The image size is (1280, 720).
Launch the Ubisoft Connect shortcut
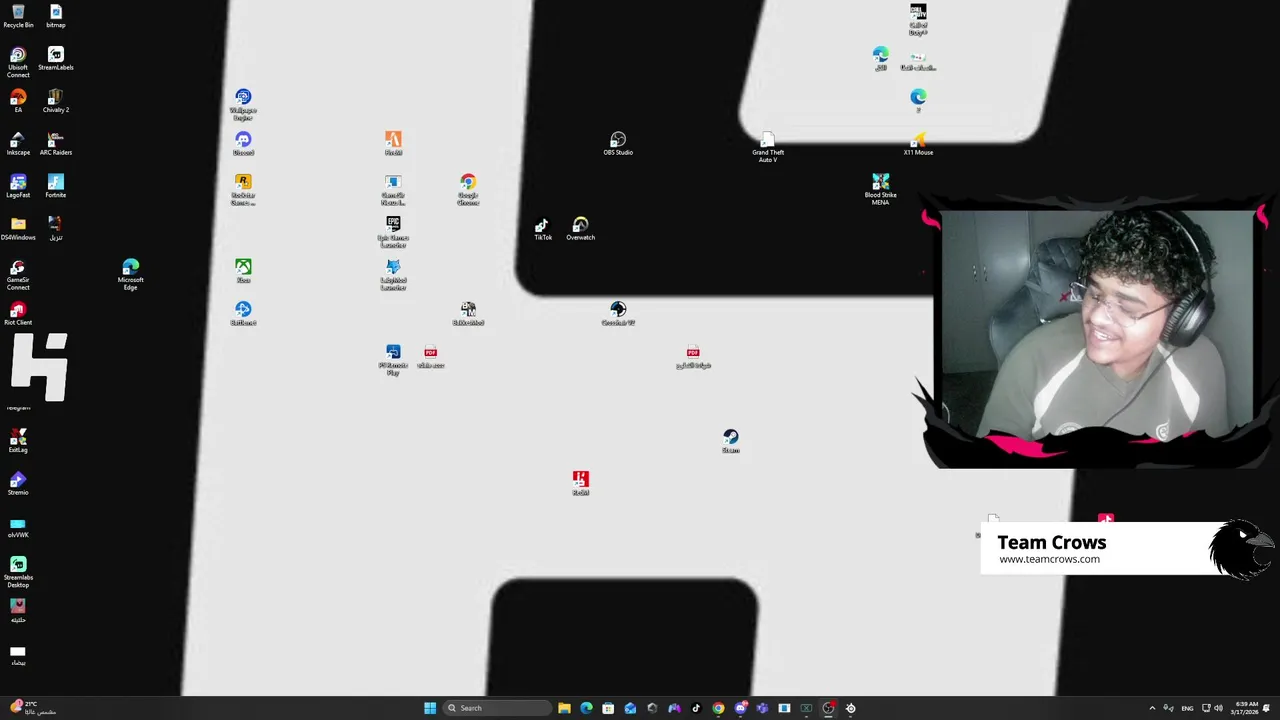18,62
